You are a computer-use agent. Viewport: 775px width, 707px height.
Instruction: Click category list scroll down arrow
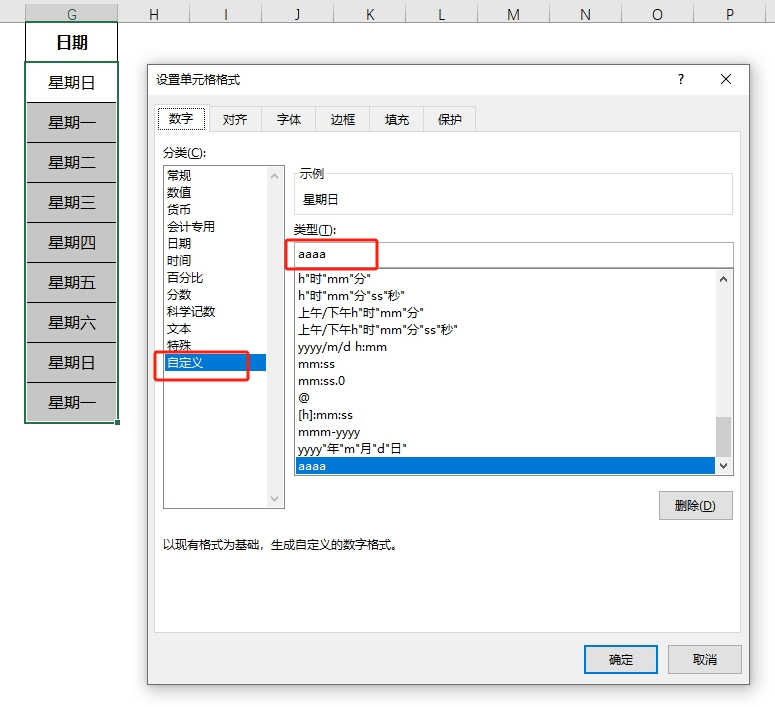click(275, 499)
